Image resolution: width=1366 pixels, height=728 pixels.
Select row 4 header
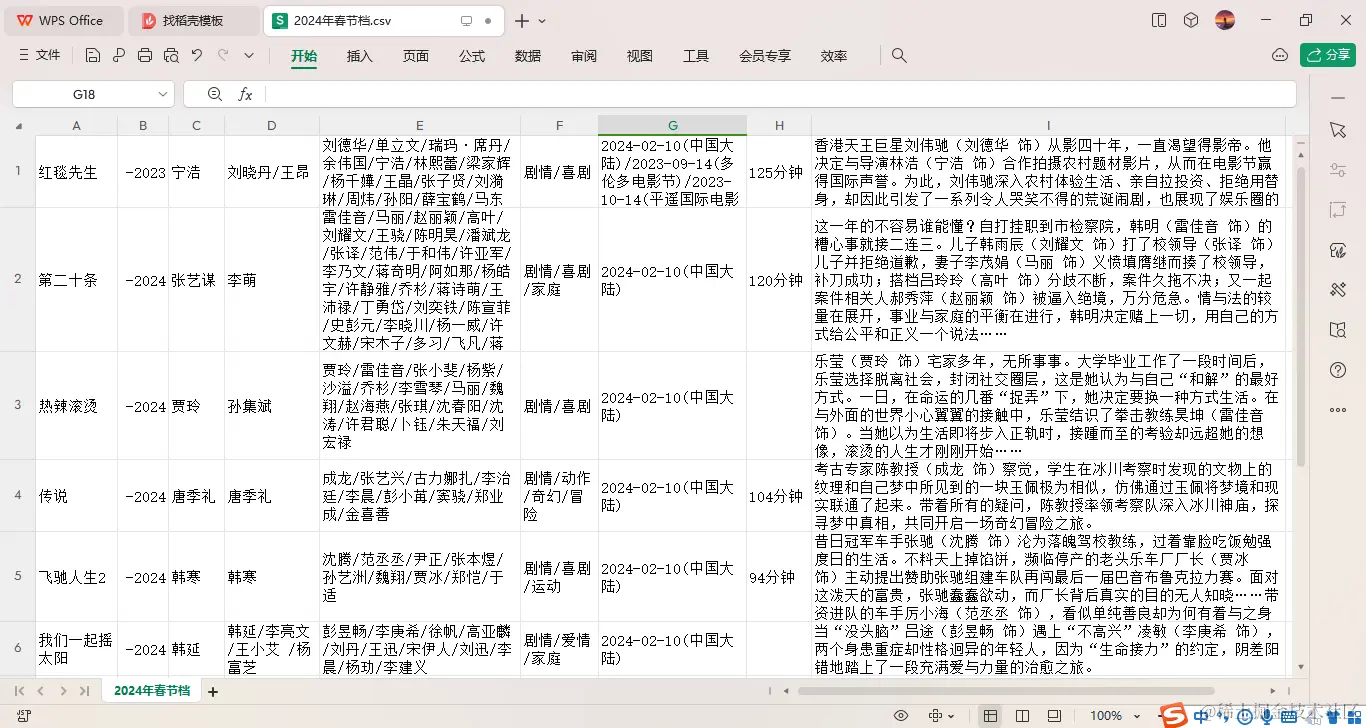point(17,496)
